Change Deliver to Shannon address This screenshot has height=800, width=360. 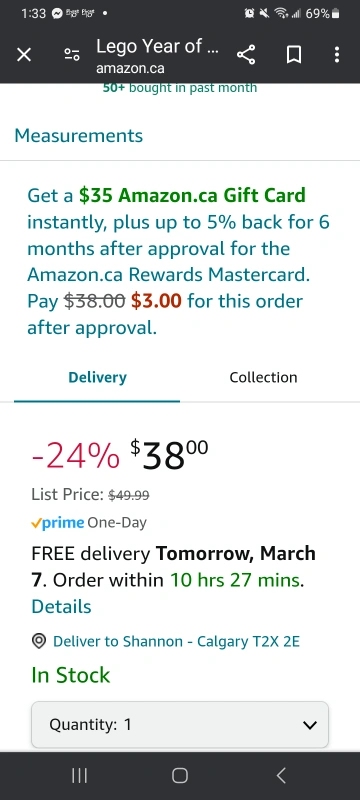coord(176,641)
